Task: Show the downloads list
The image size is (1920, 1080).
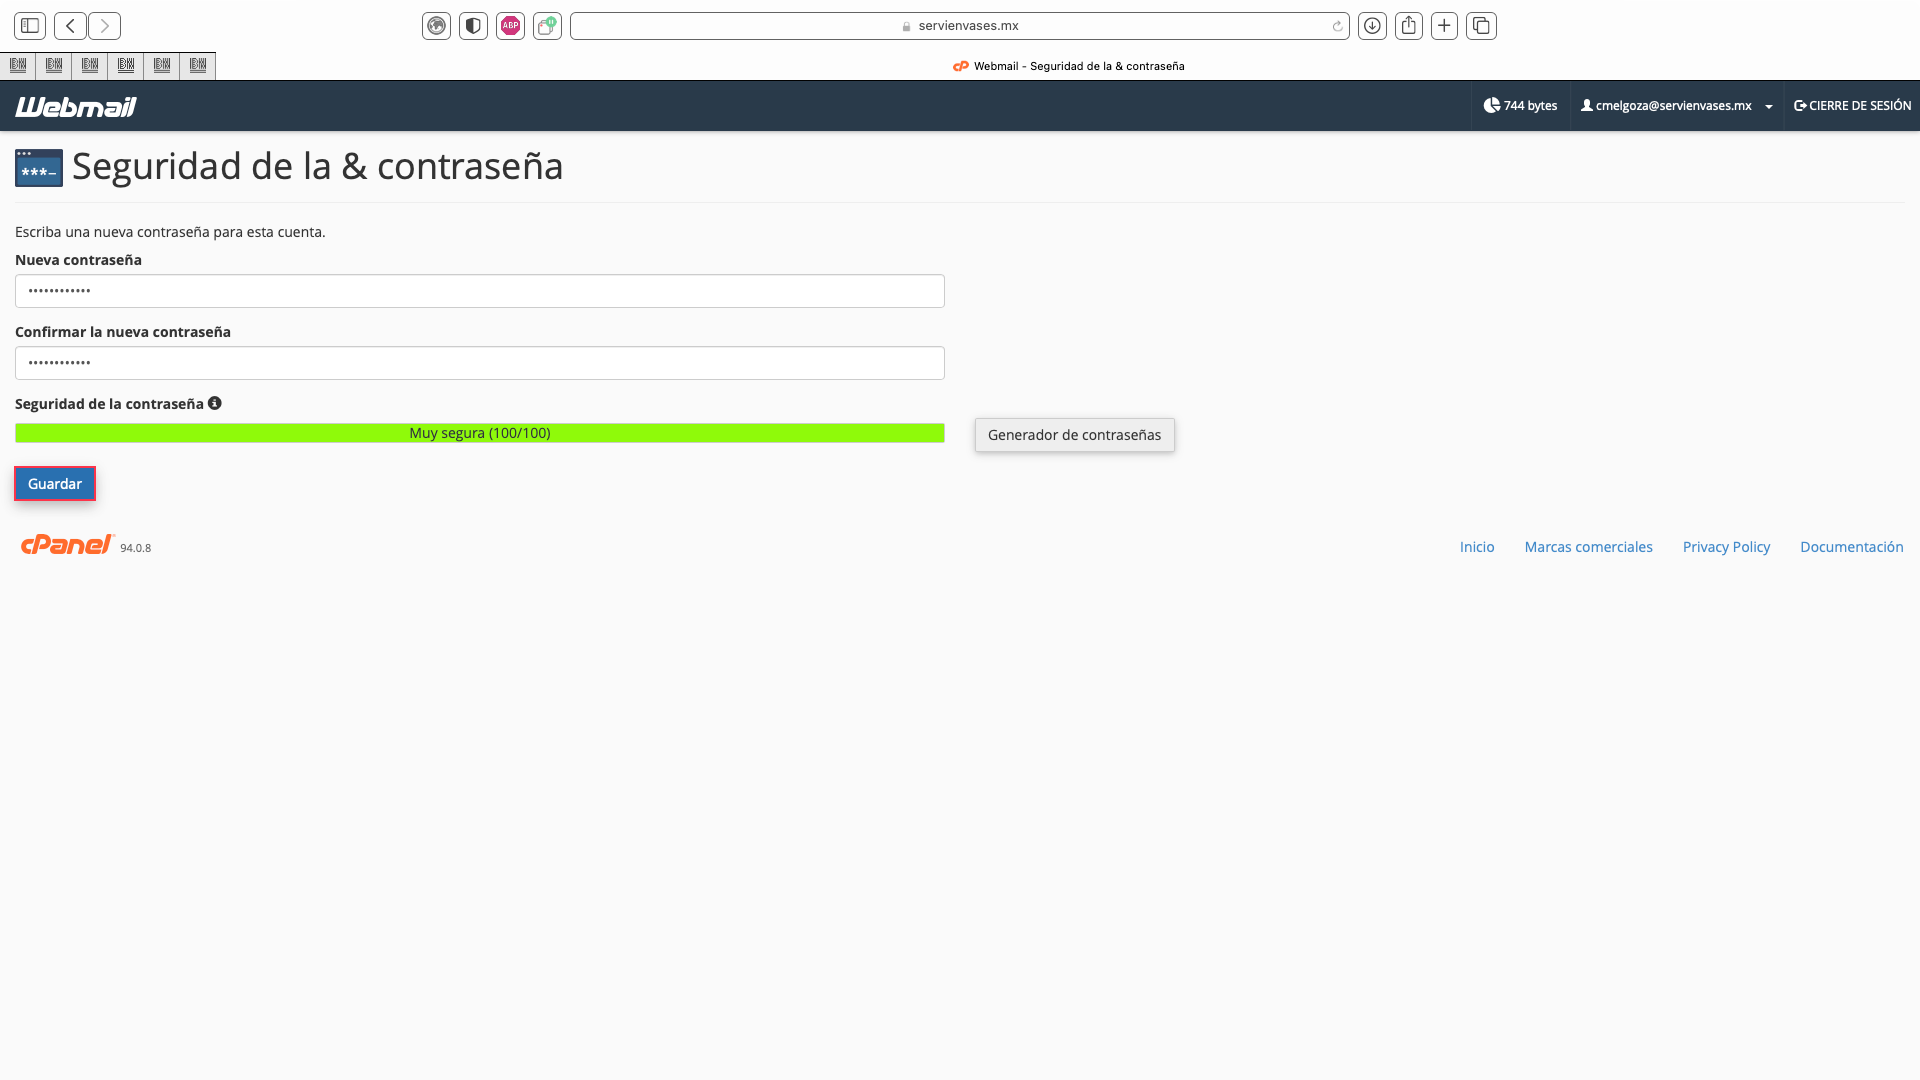Action: [x=1372, y=26]
